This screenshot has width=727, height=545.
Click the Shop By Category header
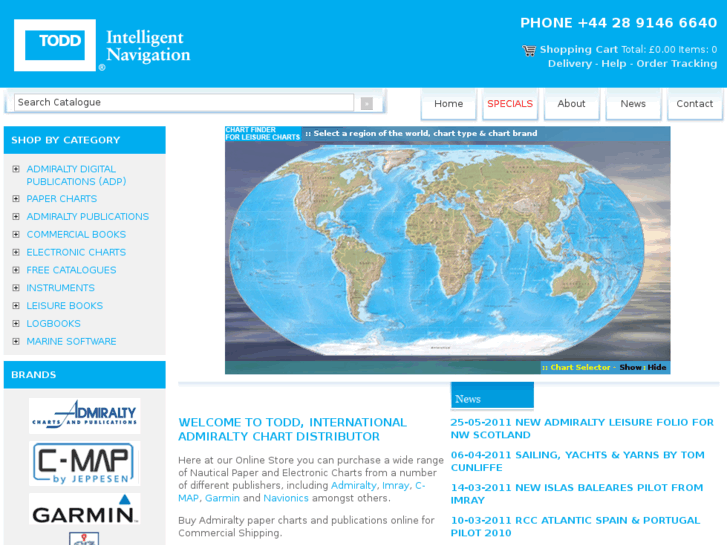(84, 140)
